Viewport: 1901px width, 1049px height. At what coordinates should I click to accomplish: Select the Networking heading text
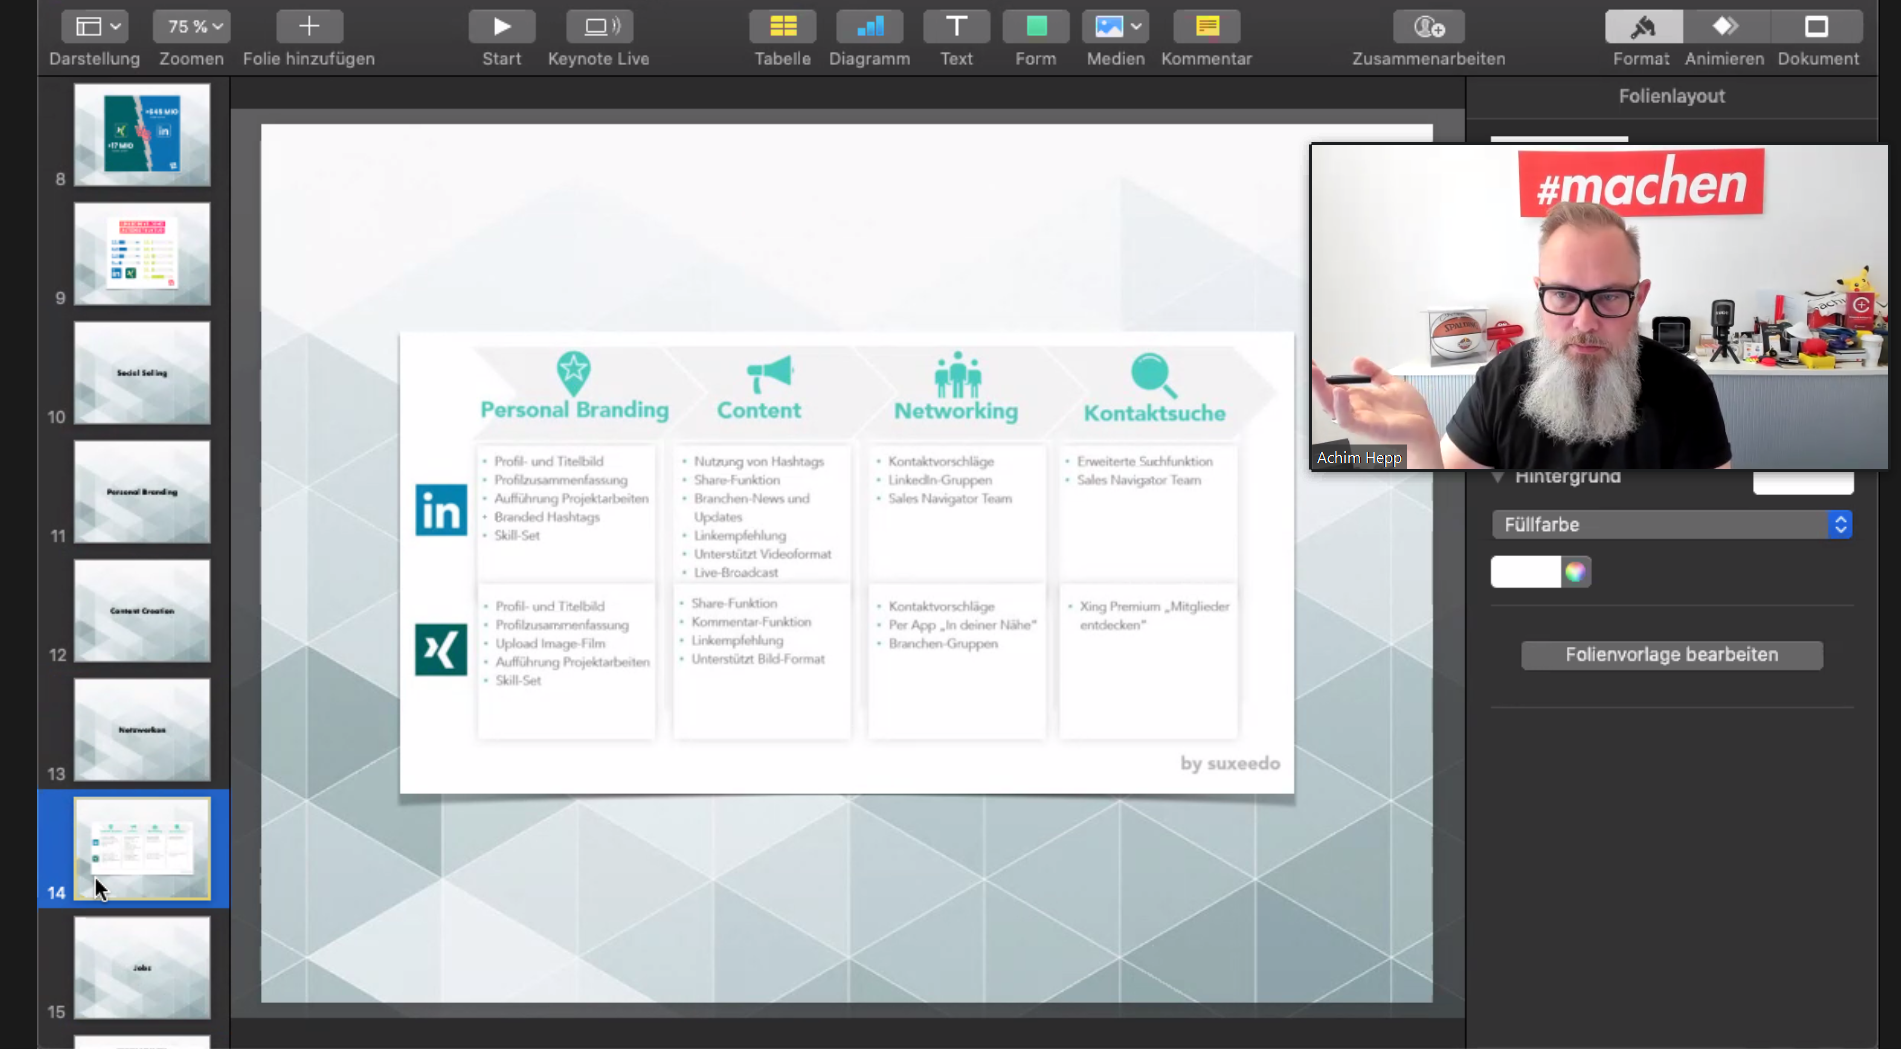(x=956, y=411)
